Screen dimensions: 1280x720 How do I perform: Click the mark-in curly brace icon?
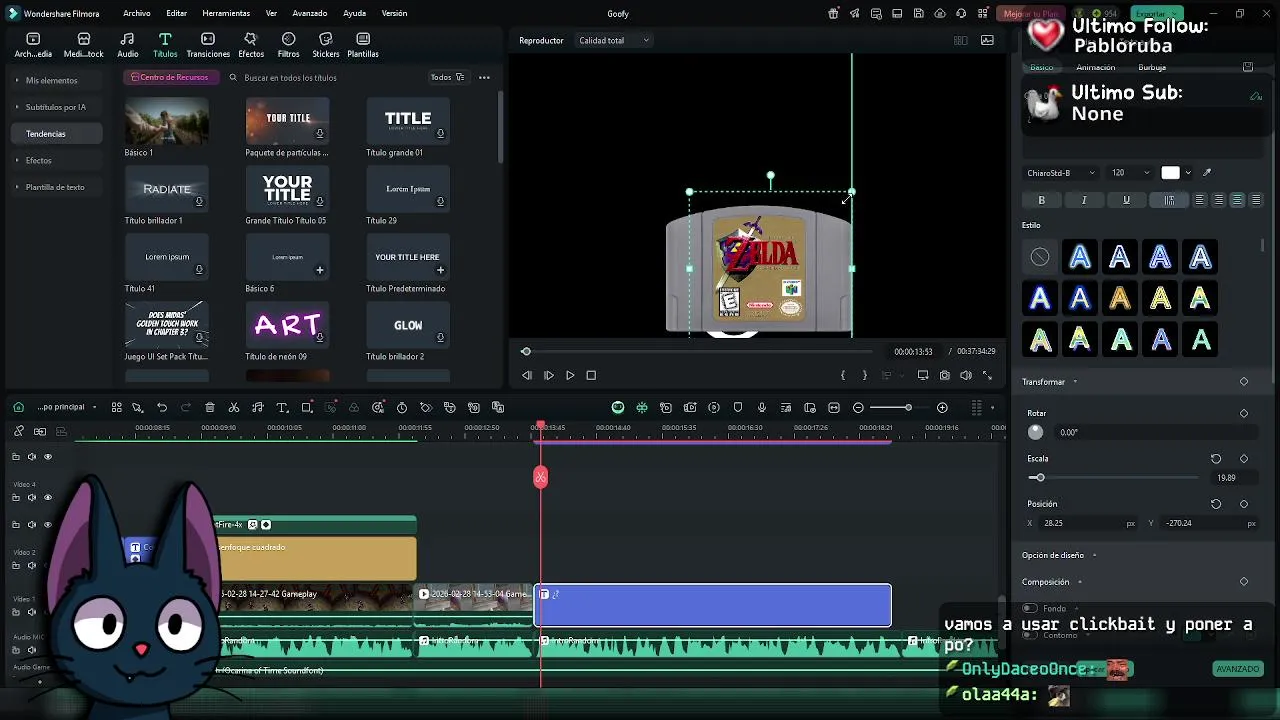coord(843,375)
